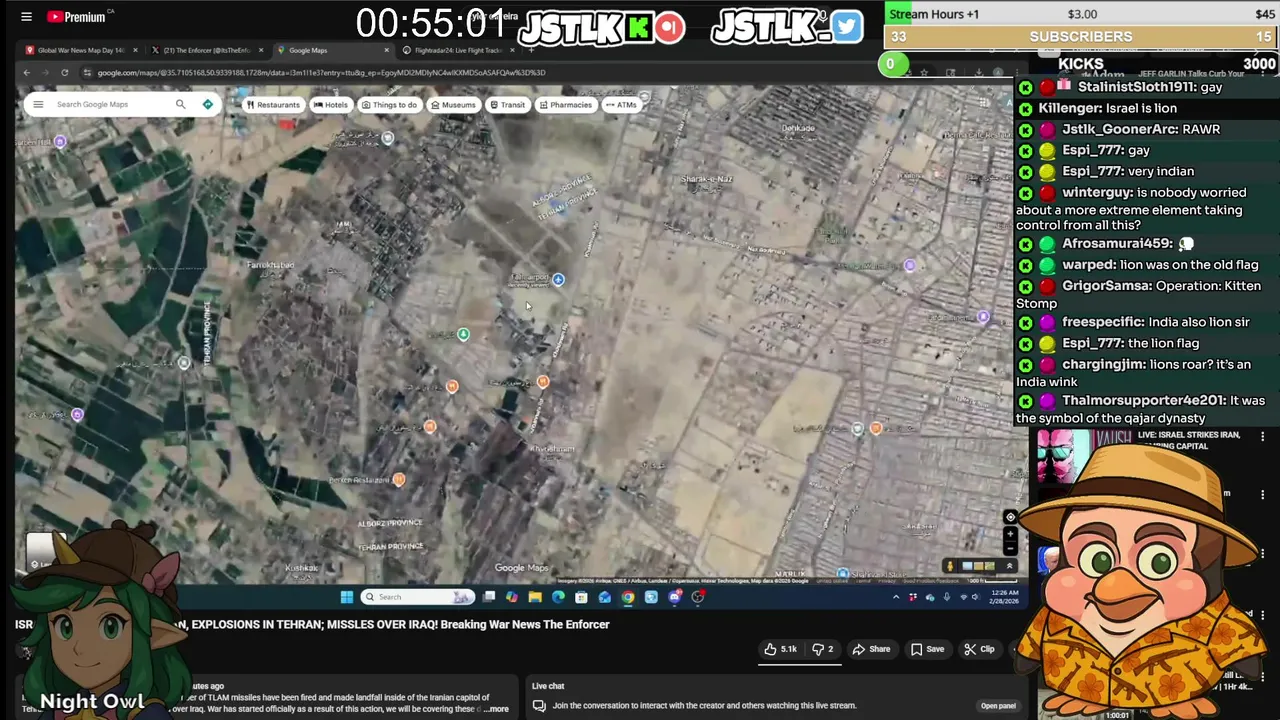This screenshot has width=1280, height=720.
Task: Click the green map pin near airport
Action: pyautogui.click(x=463, y=334)
